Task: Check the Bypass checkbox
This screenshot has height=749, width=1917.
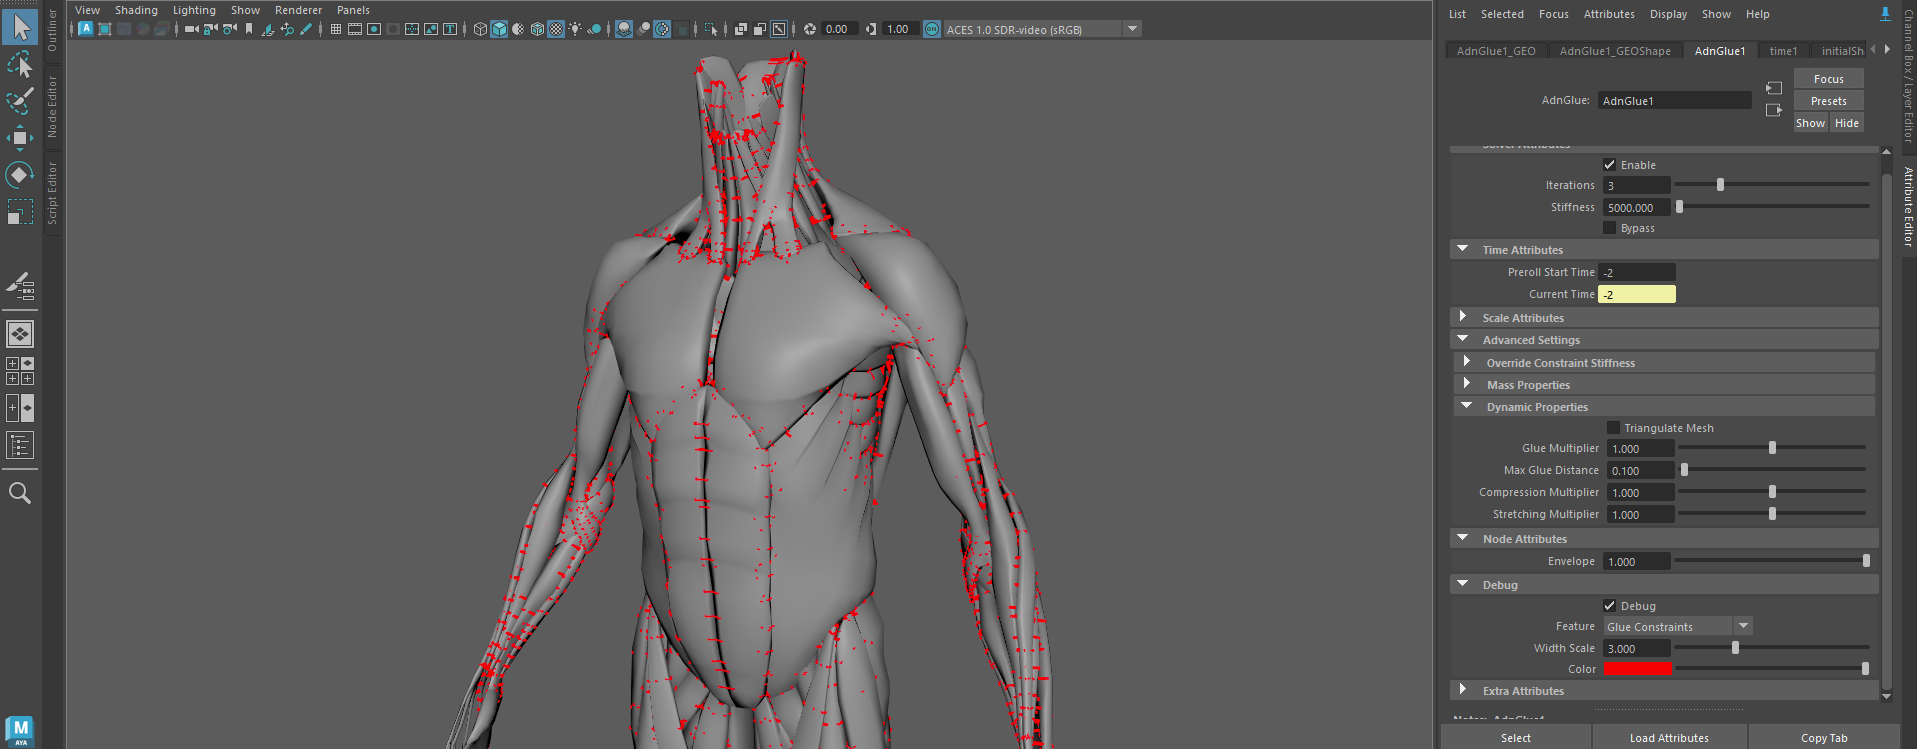Action: coord(1609,228)
